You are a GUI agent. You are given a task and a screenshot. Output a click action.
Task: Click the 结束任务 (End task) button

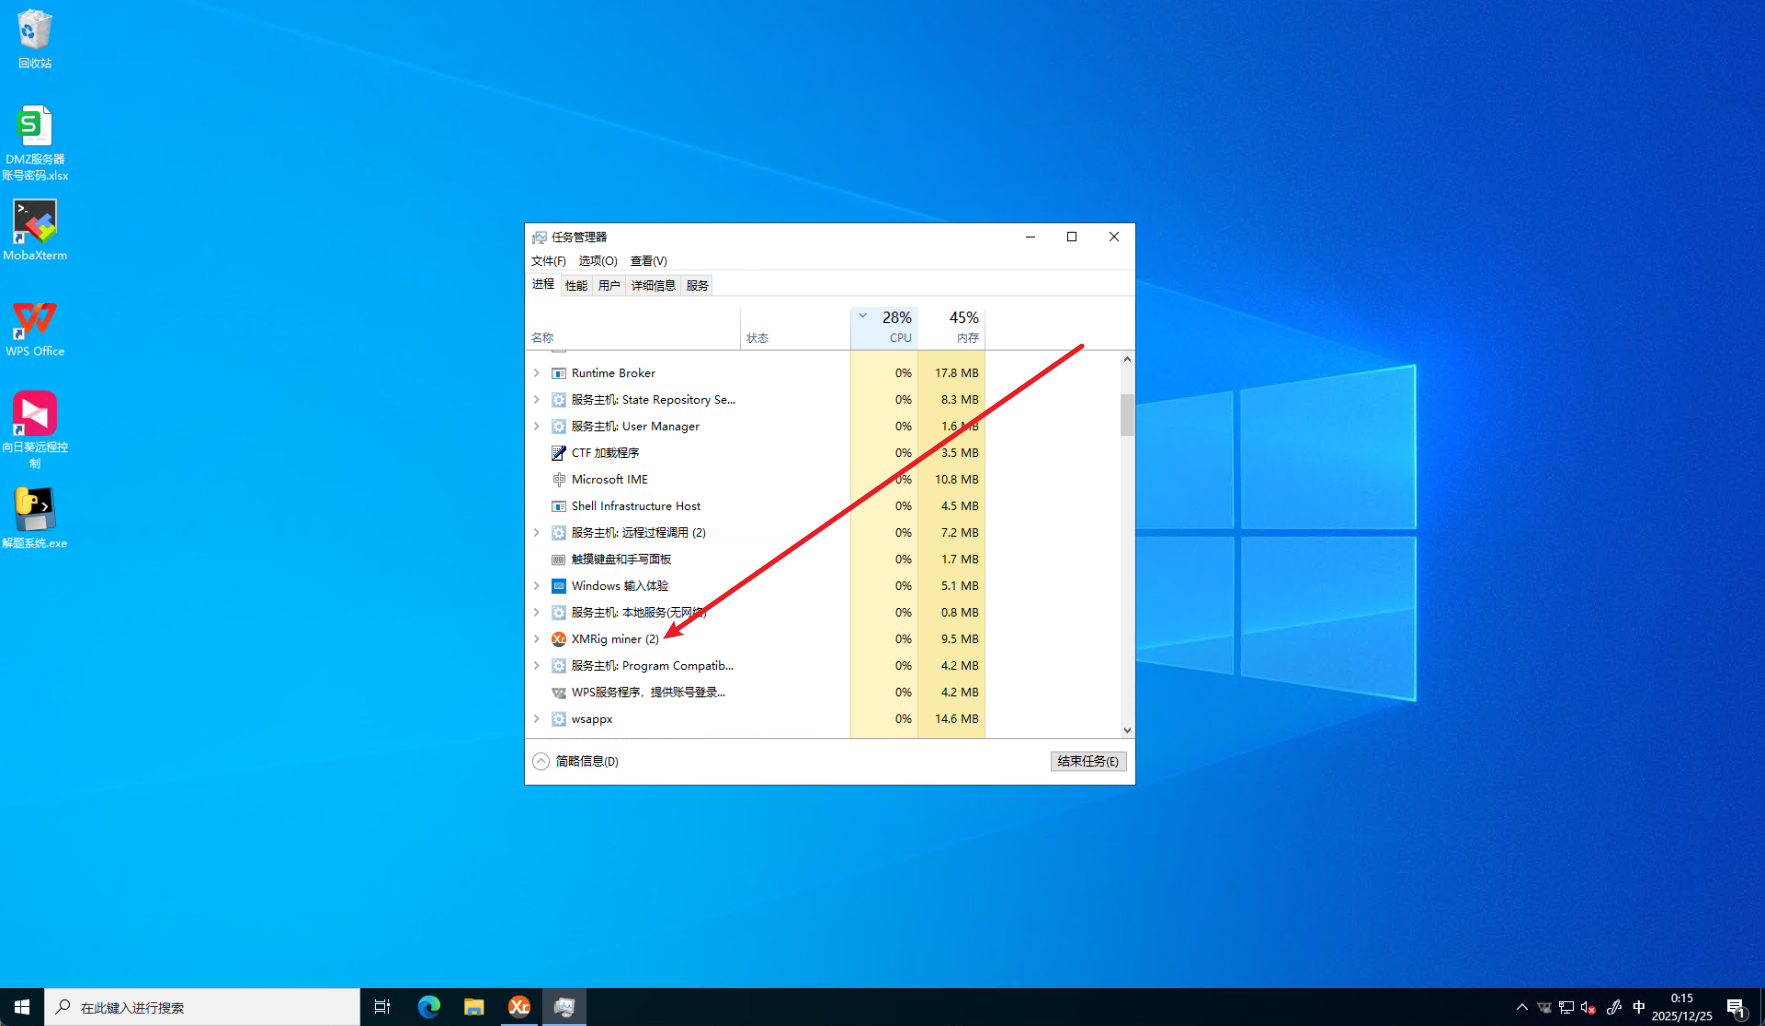1088,761
